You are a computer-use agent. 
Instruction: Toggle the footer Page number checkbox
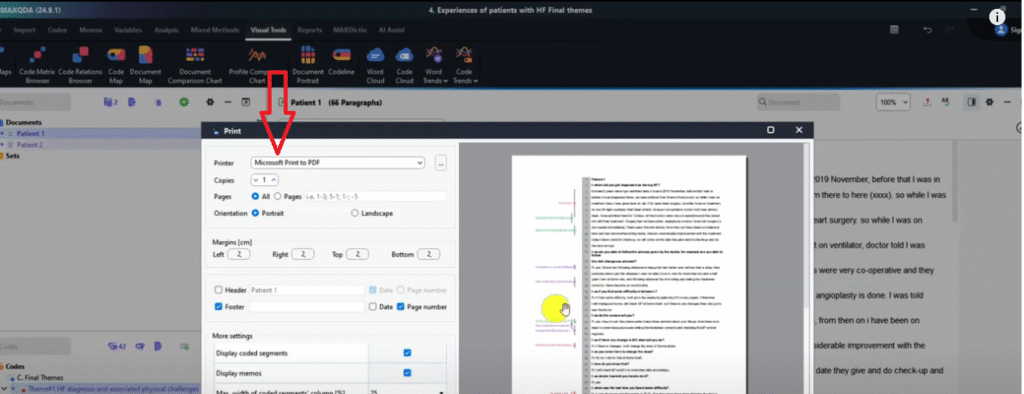pos(401,306)
